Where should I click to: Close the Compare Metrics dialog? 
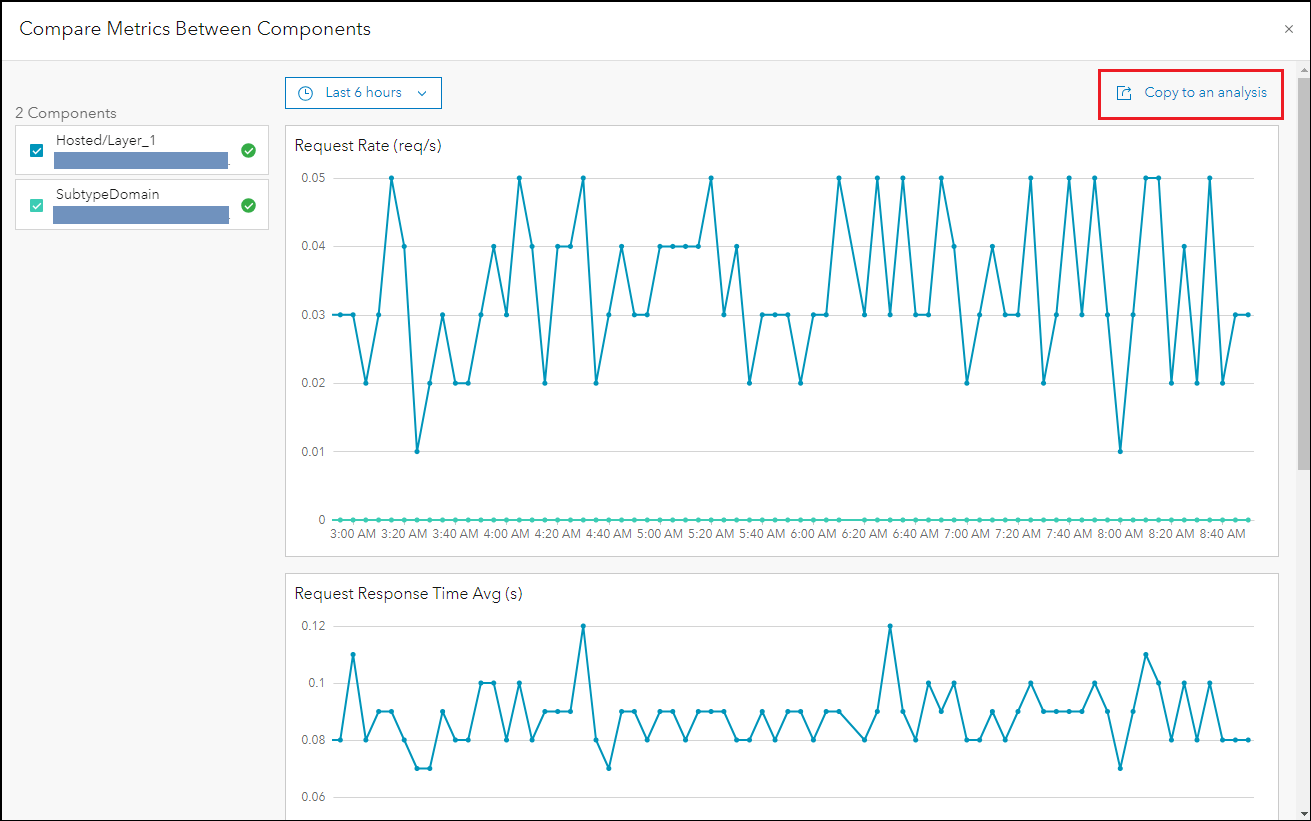pos(1289,29)
